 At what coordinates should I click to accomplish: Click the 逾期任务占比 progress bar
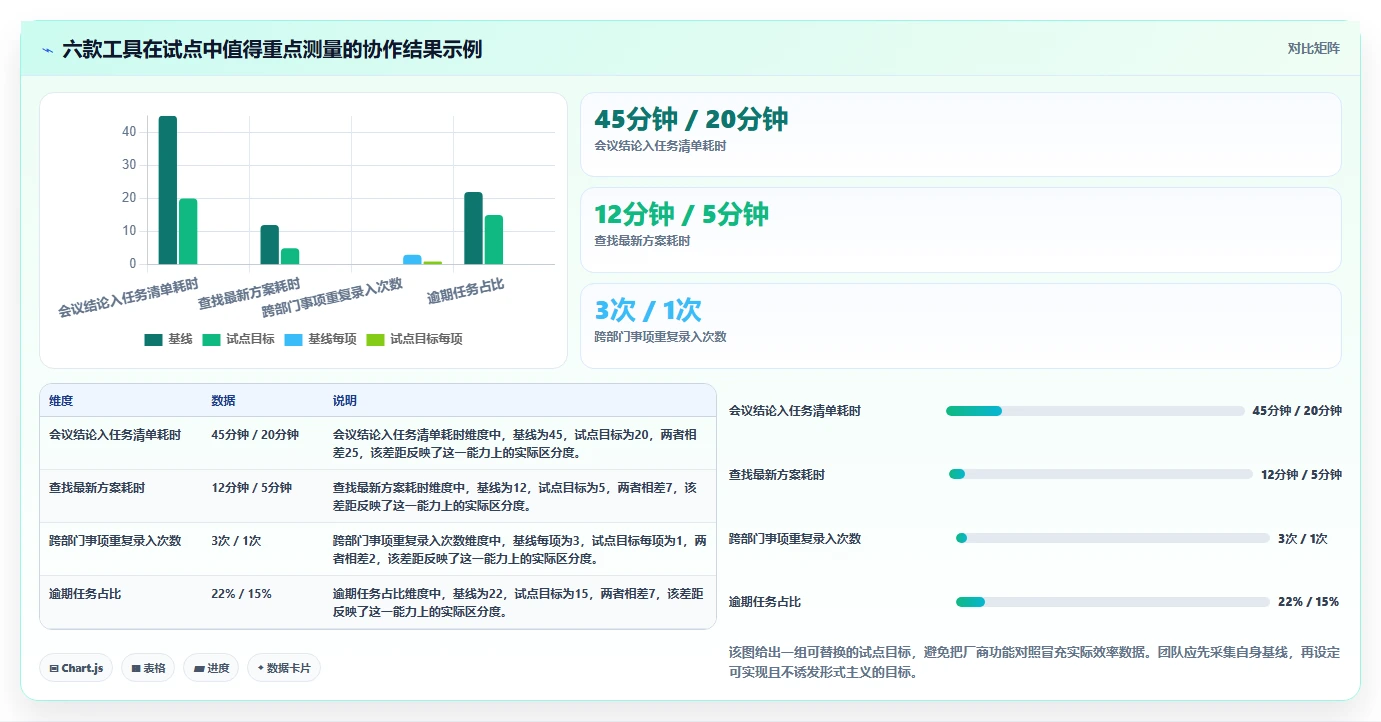(x=1113, y=602)
